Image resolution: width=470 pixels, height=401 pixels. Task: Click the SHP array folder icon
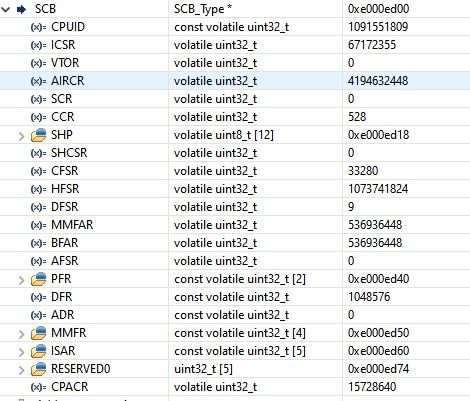38,135
